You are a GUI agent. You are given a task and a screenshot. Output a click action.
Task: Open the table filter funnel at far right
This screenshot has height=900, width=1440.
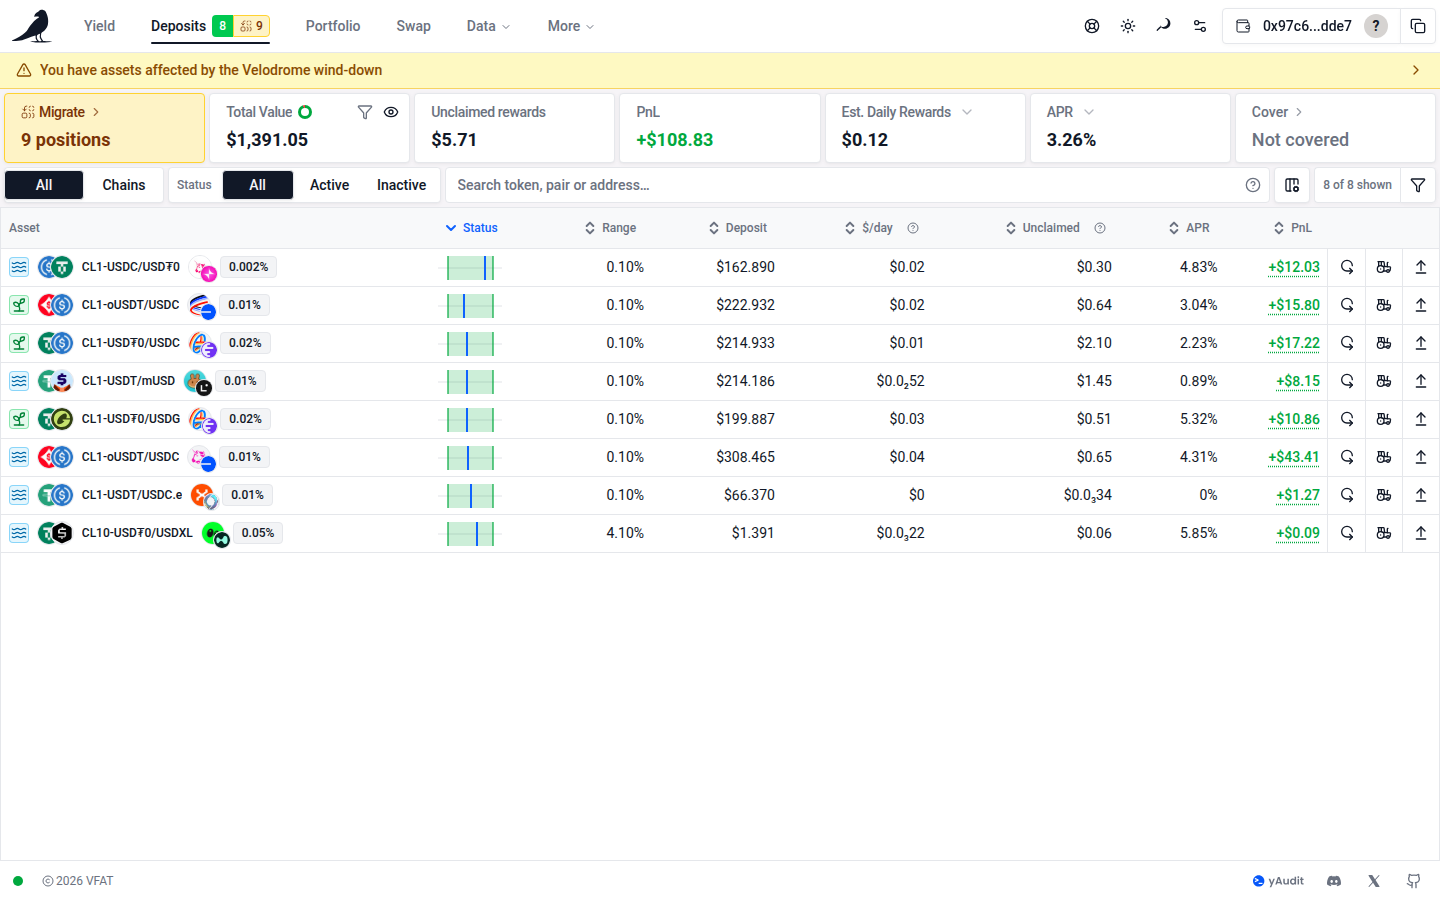click(x=1418, y=185)
